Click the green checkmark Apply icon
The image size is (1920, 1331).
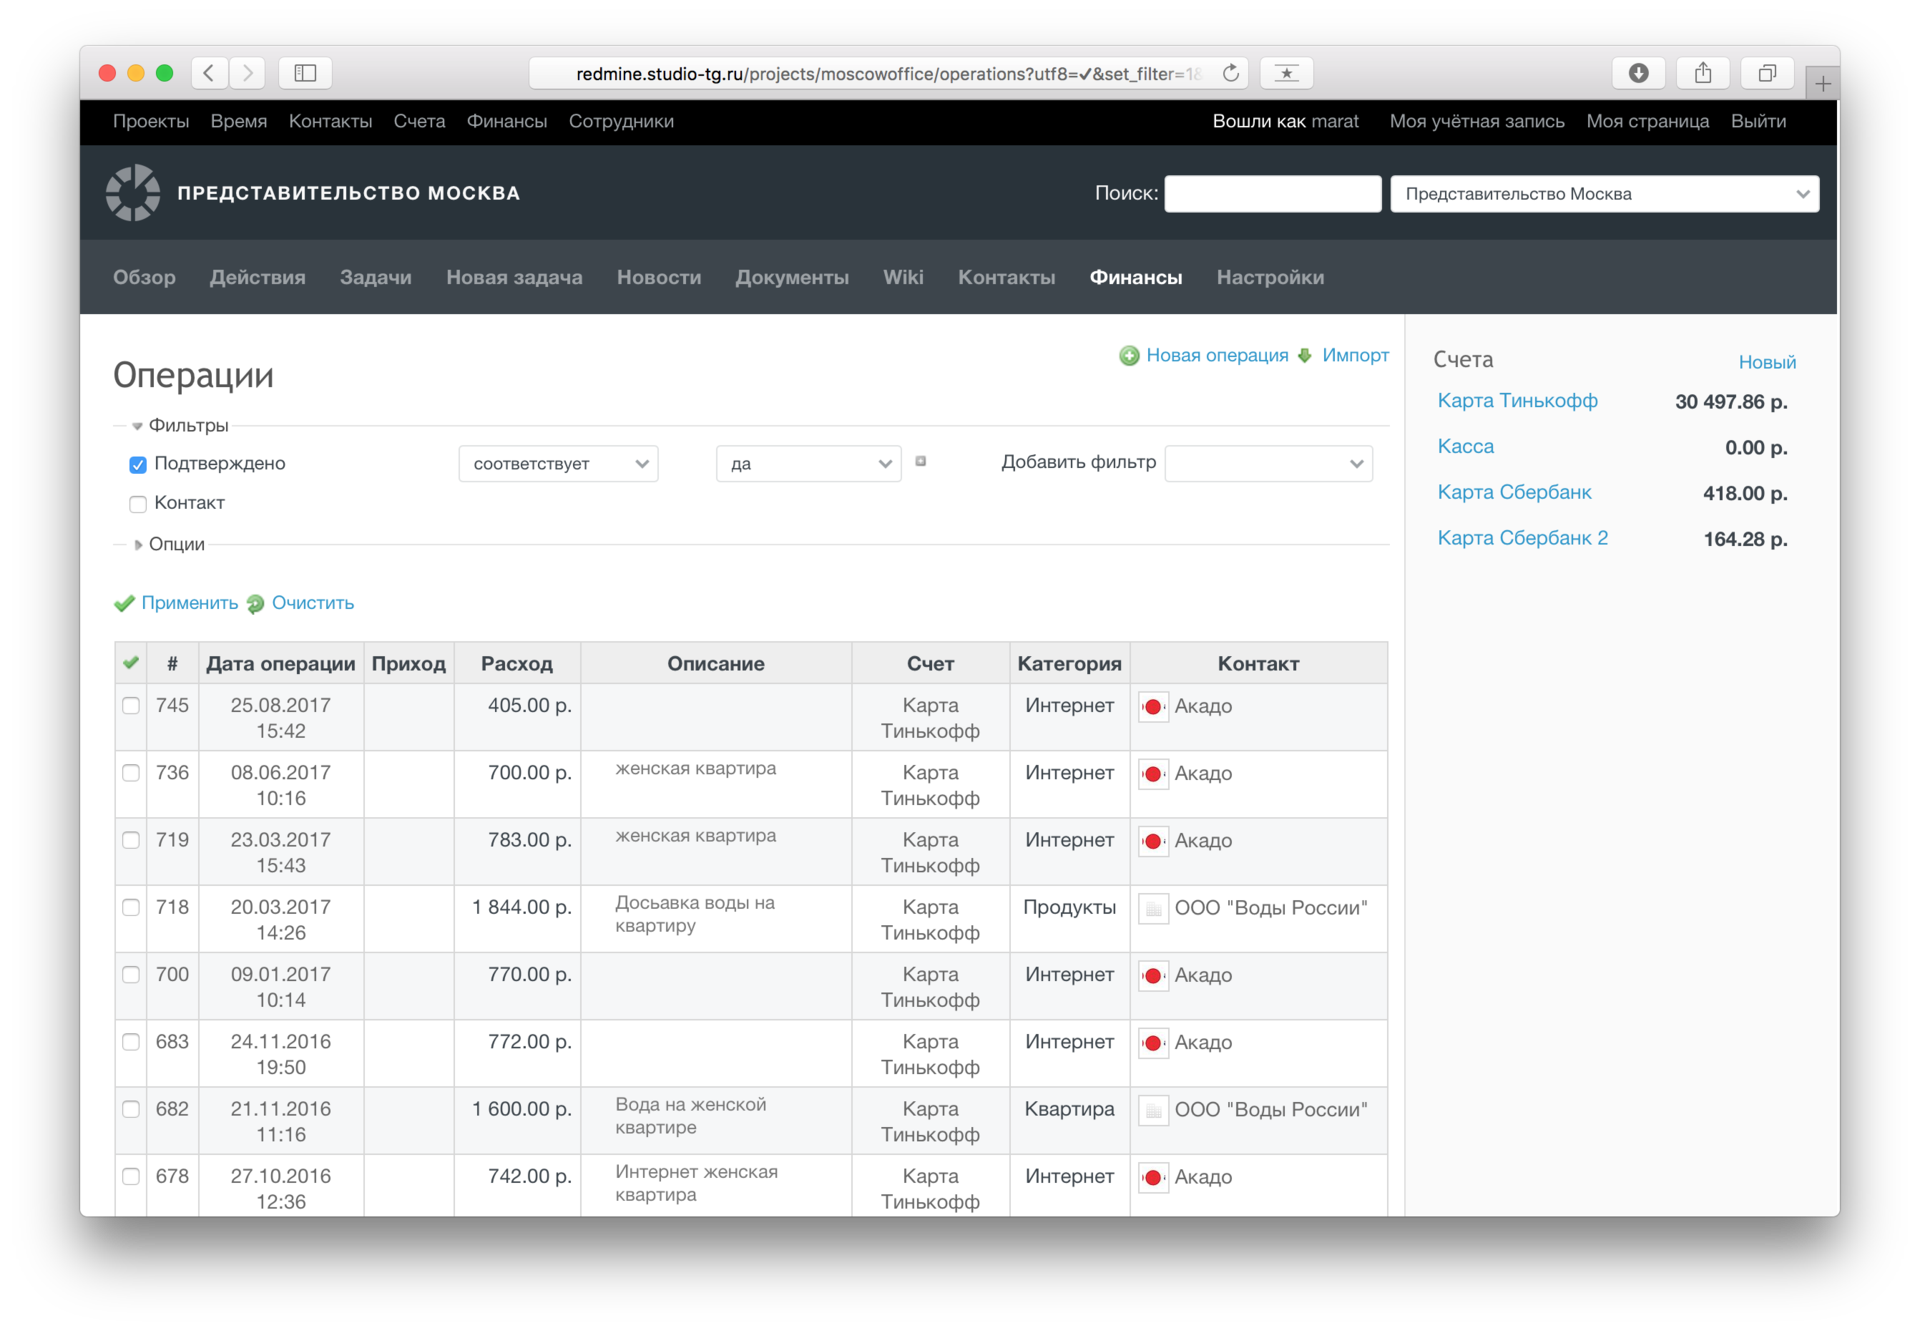tap(124, 603)
